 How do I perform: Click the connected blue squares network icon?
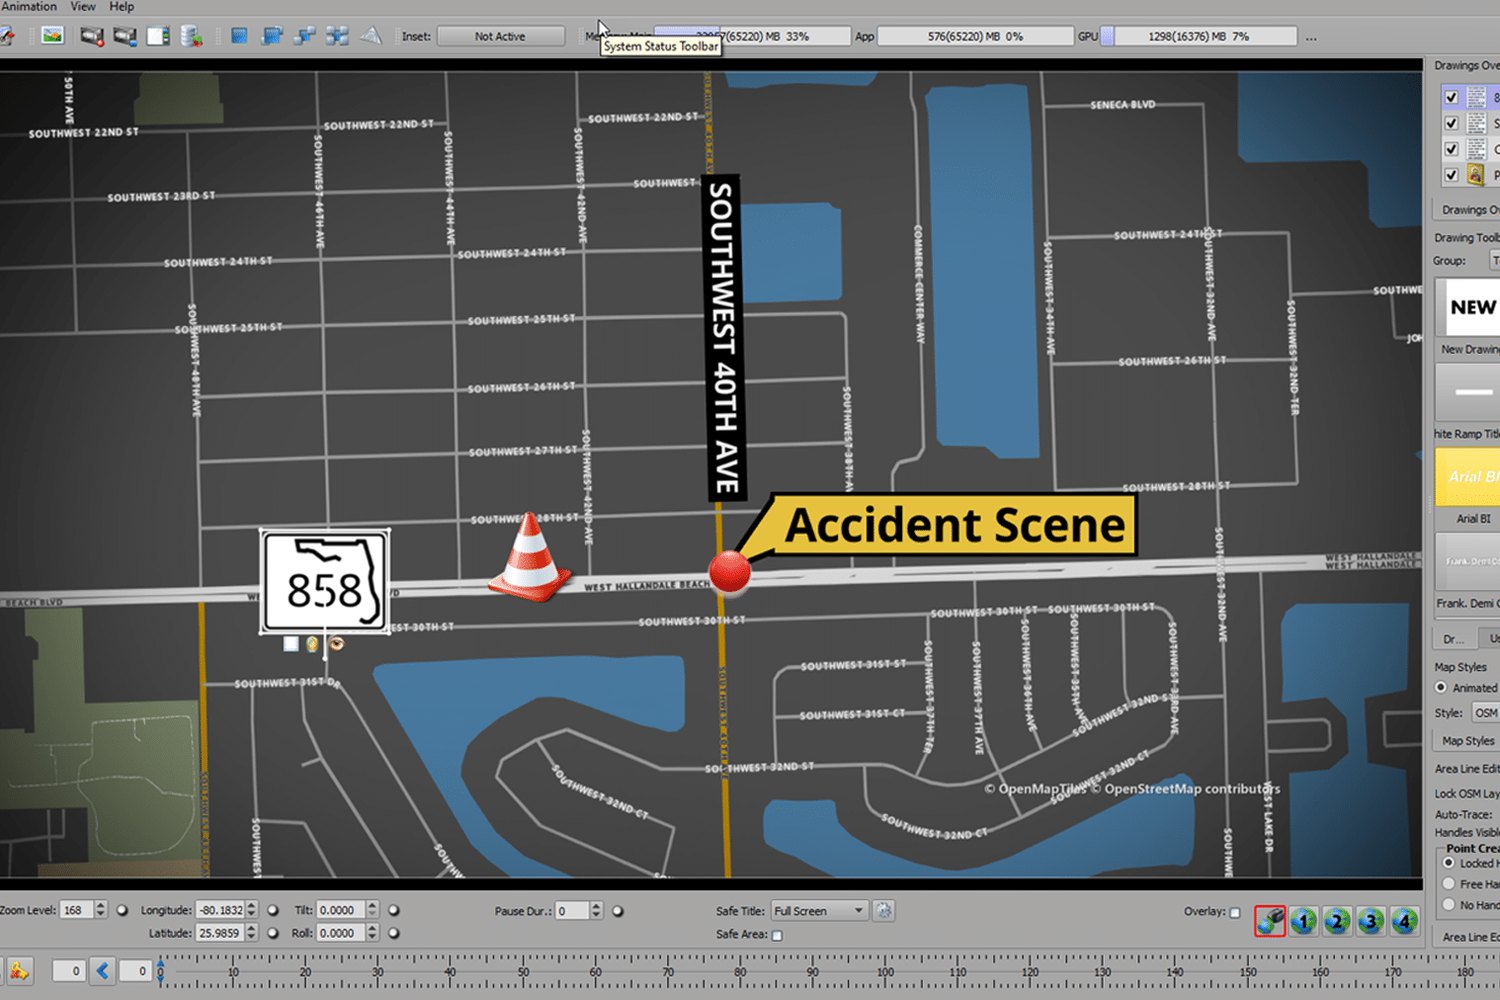(338, 36)
